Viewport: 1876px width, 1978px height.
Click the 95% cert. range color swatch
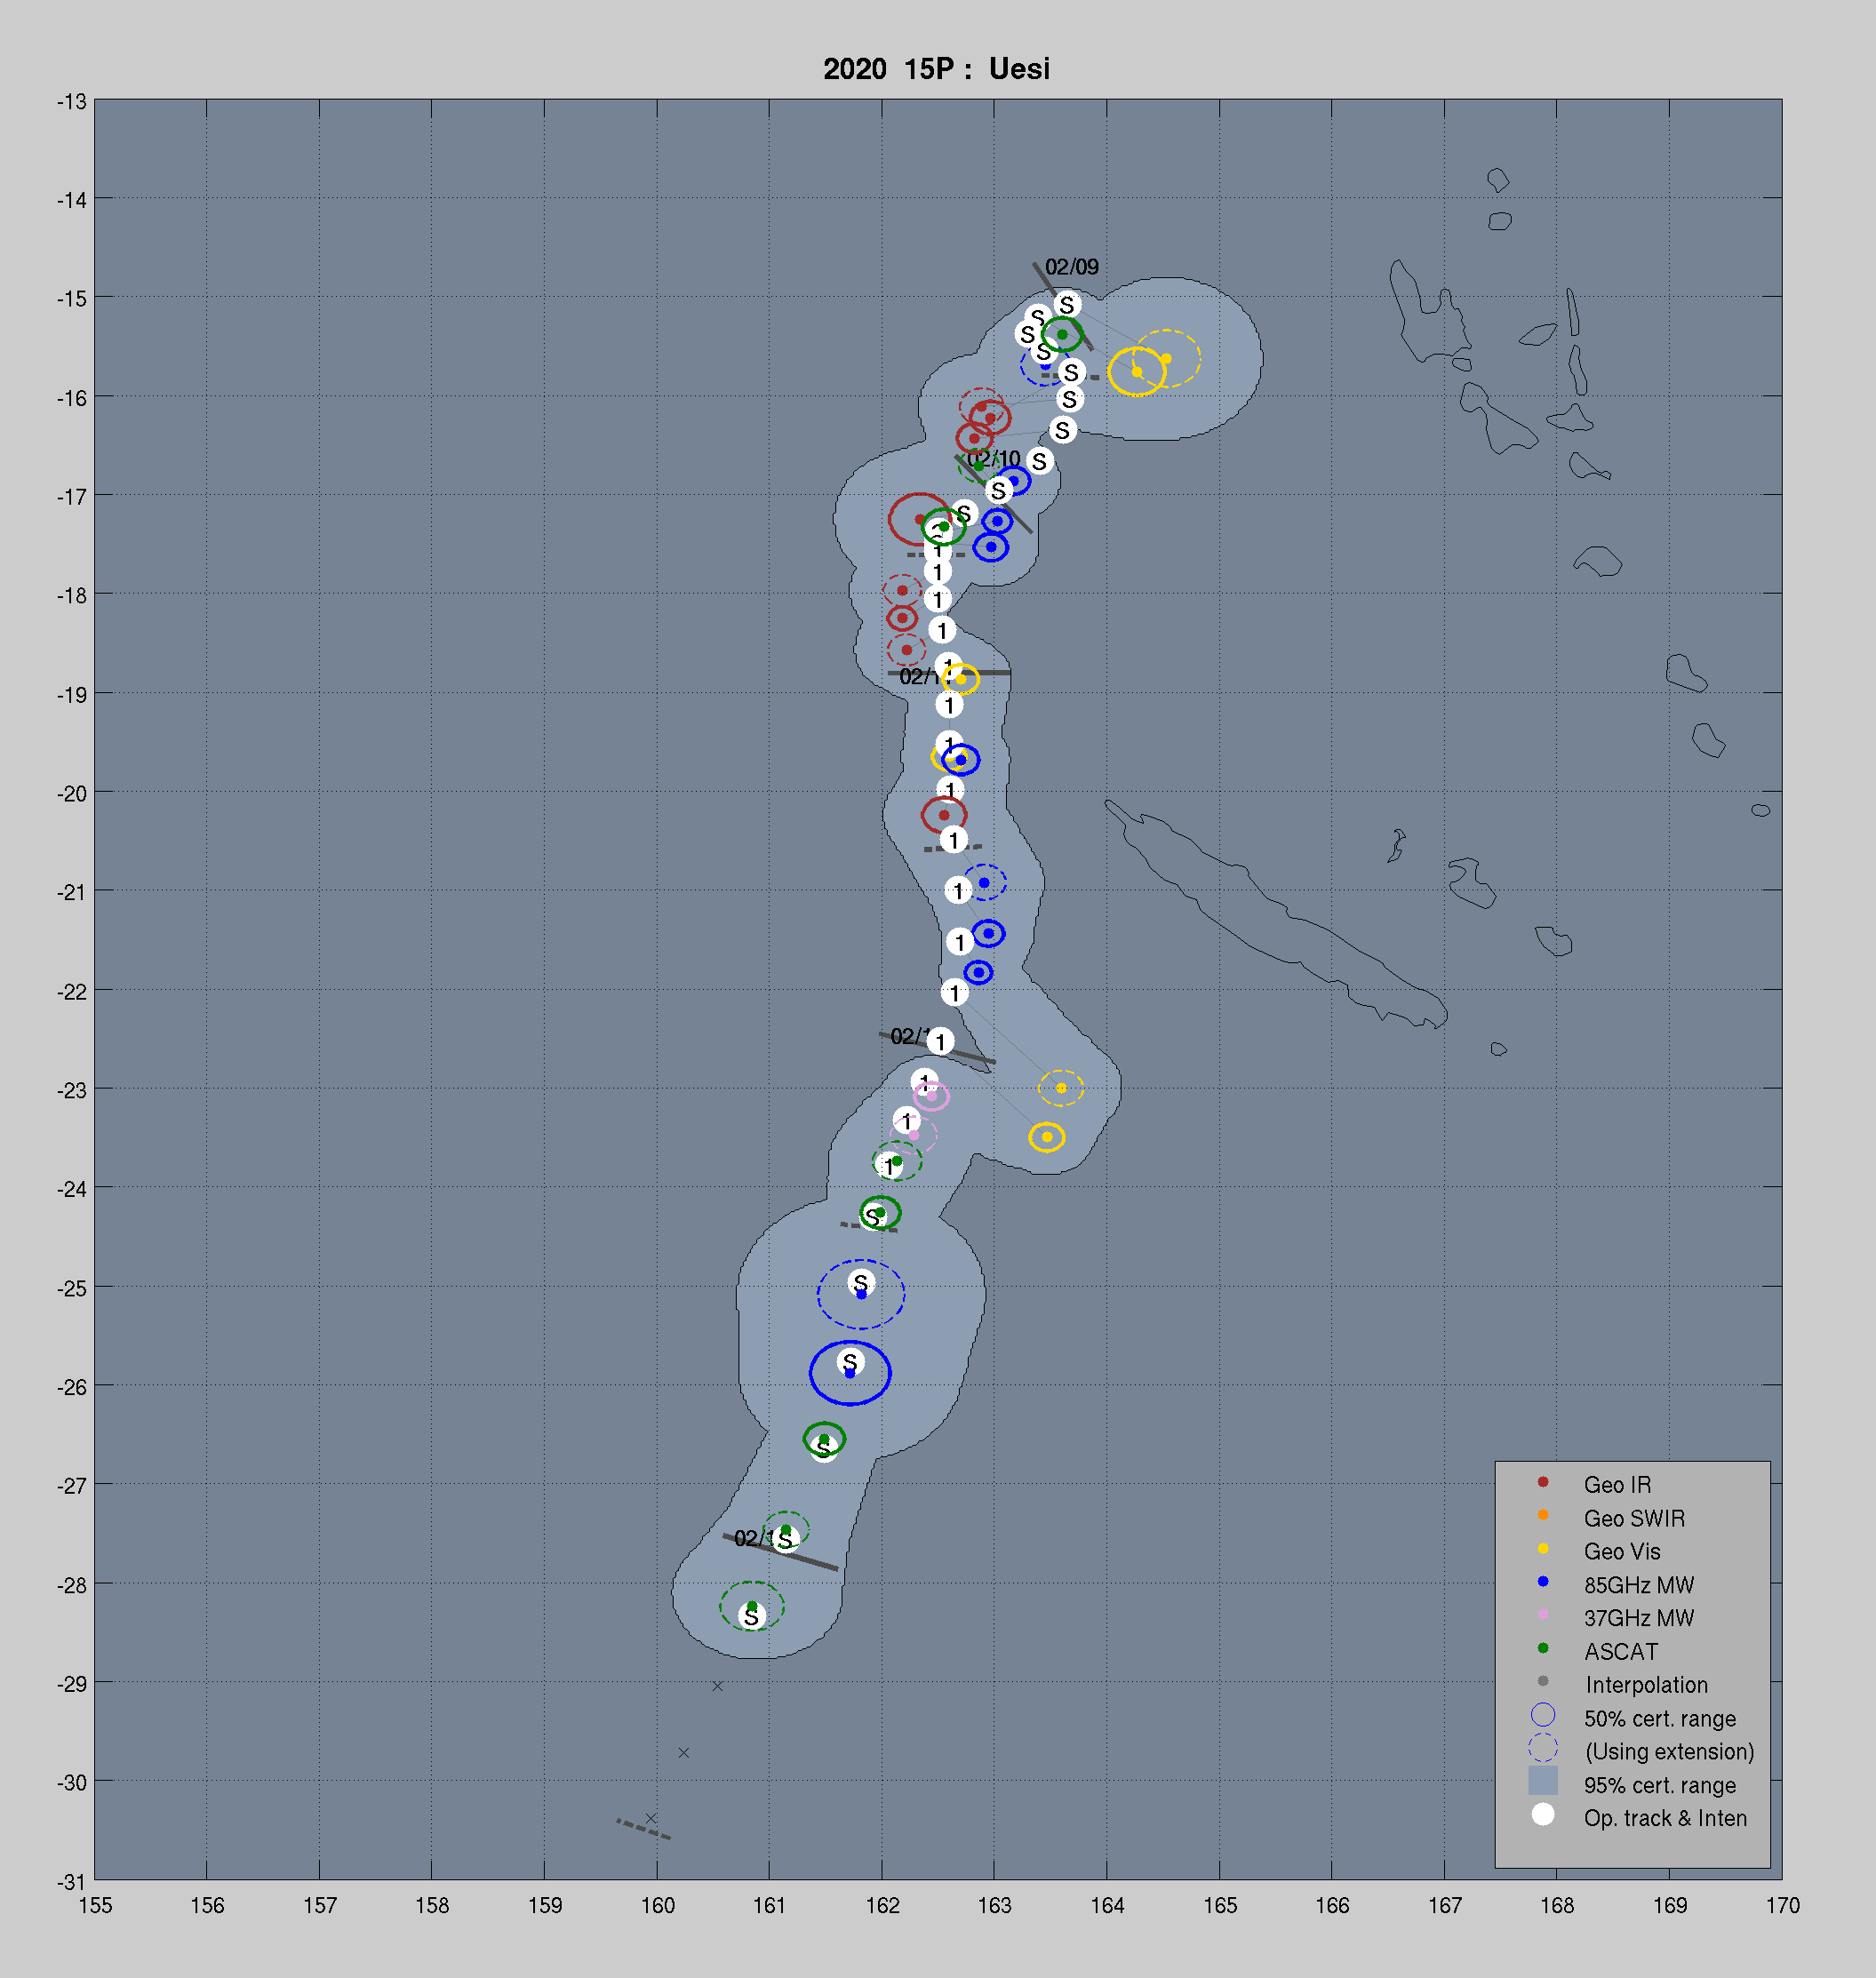pos(1543,1781)
